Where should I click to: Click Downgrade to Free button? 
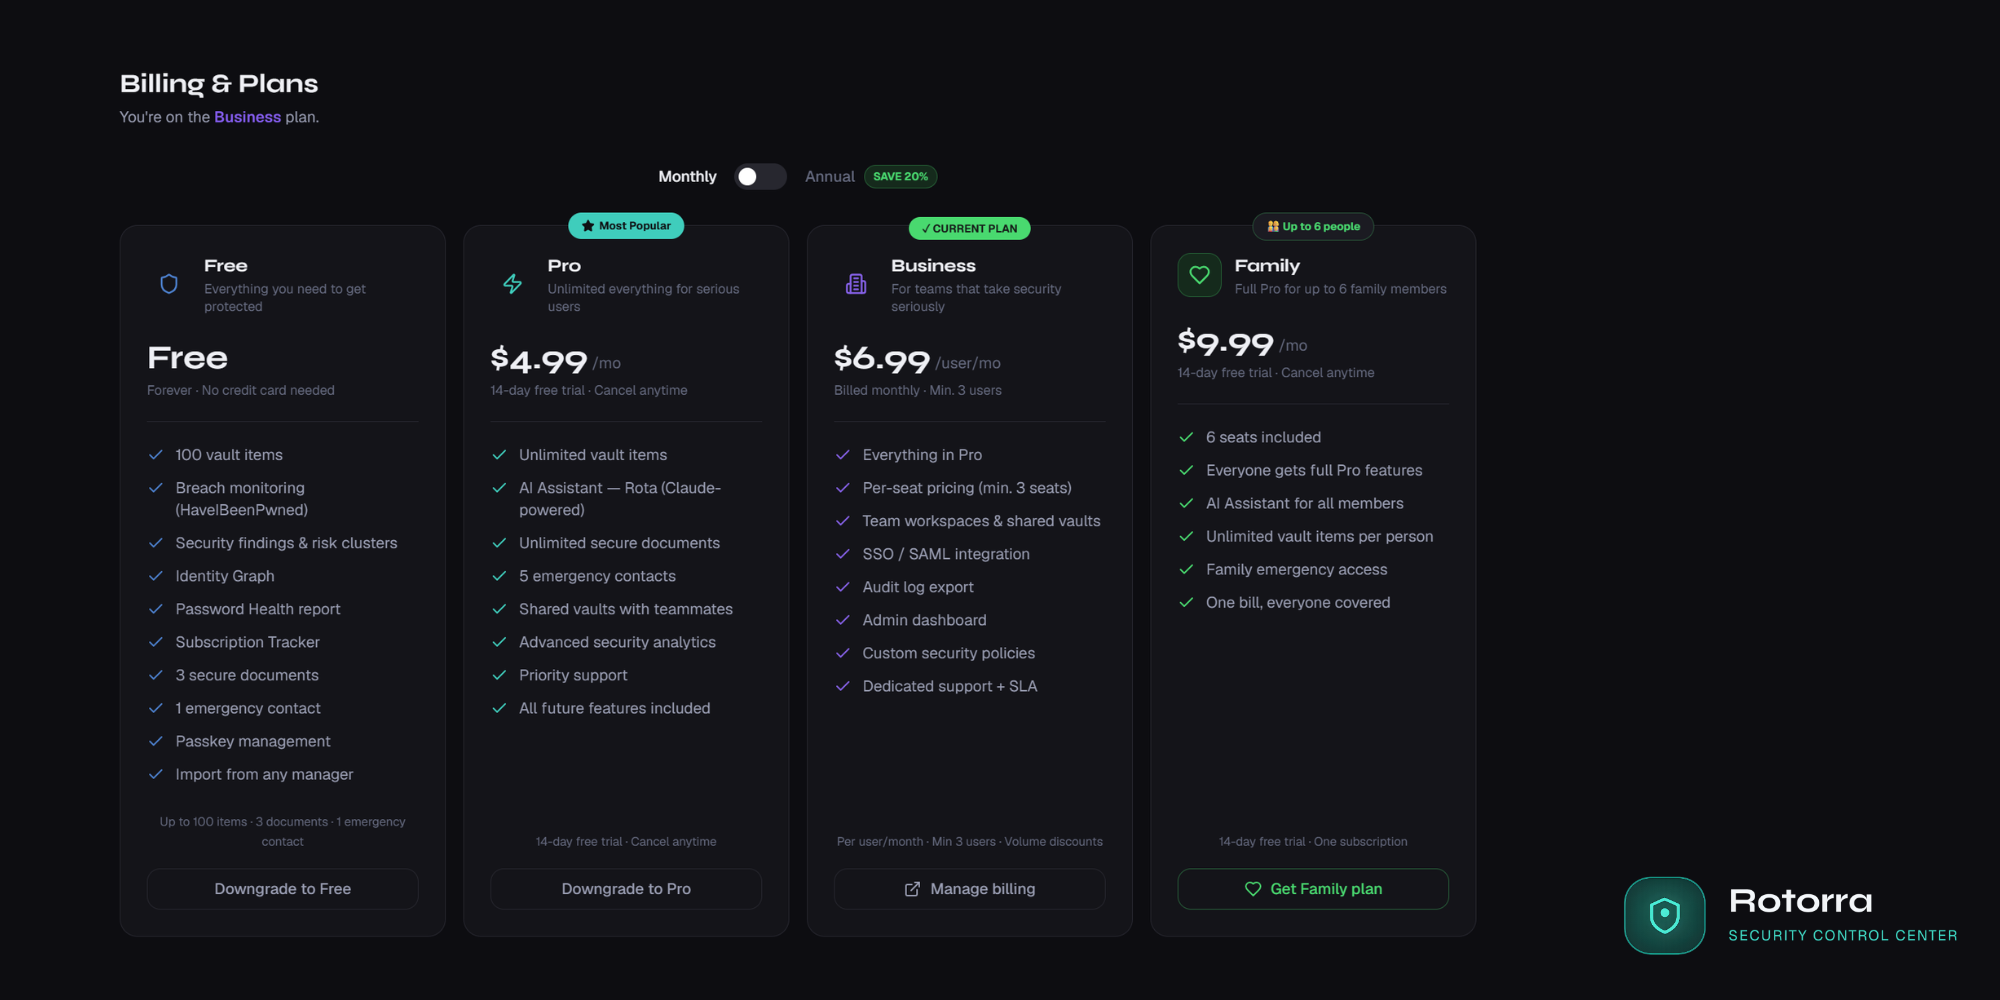pyautogui.click(x=282, y=889)
